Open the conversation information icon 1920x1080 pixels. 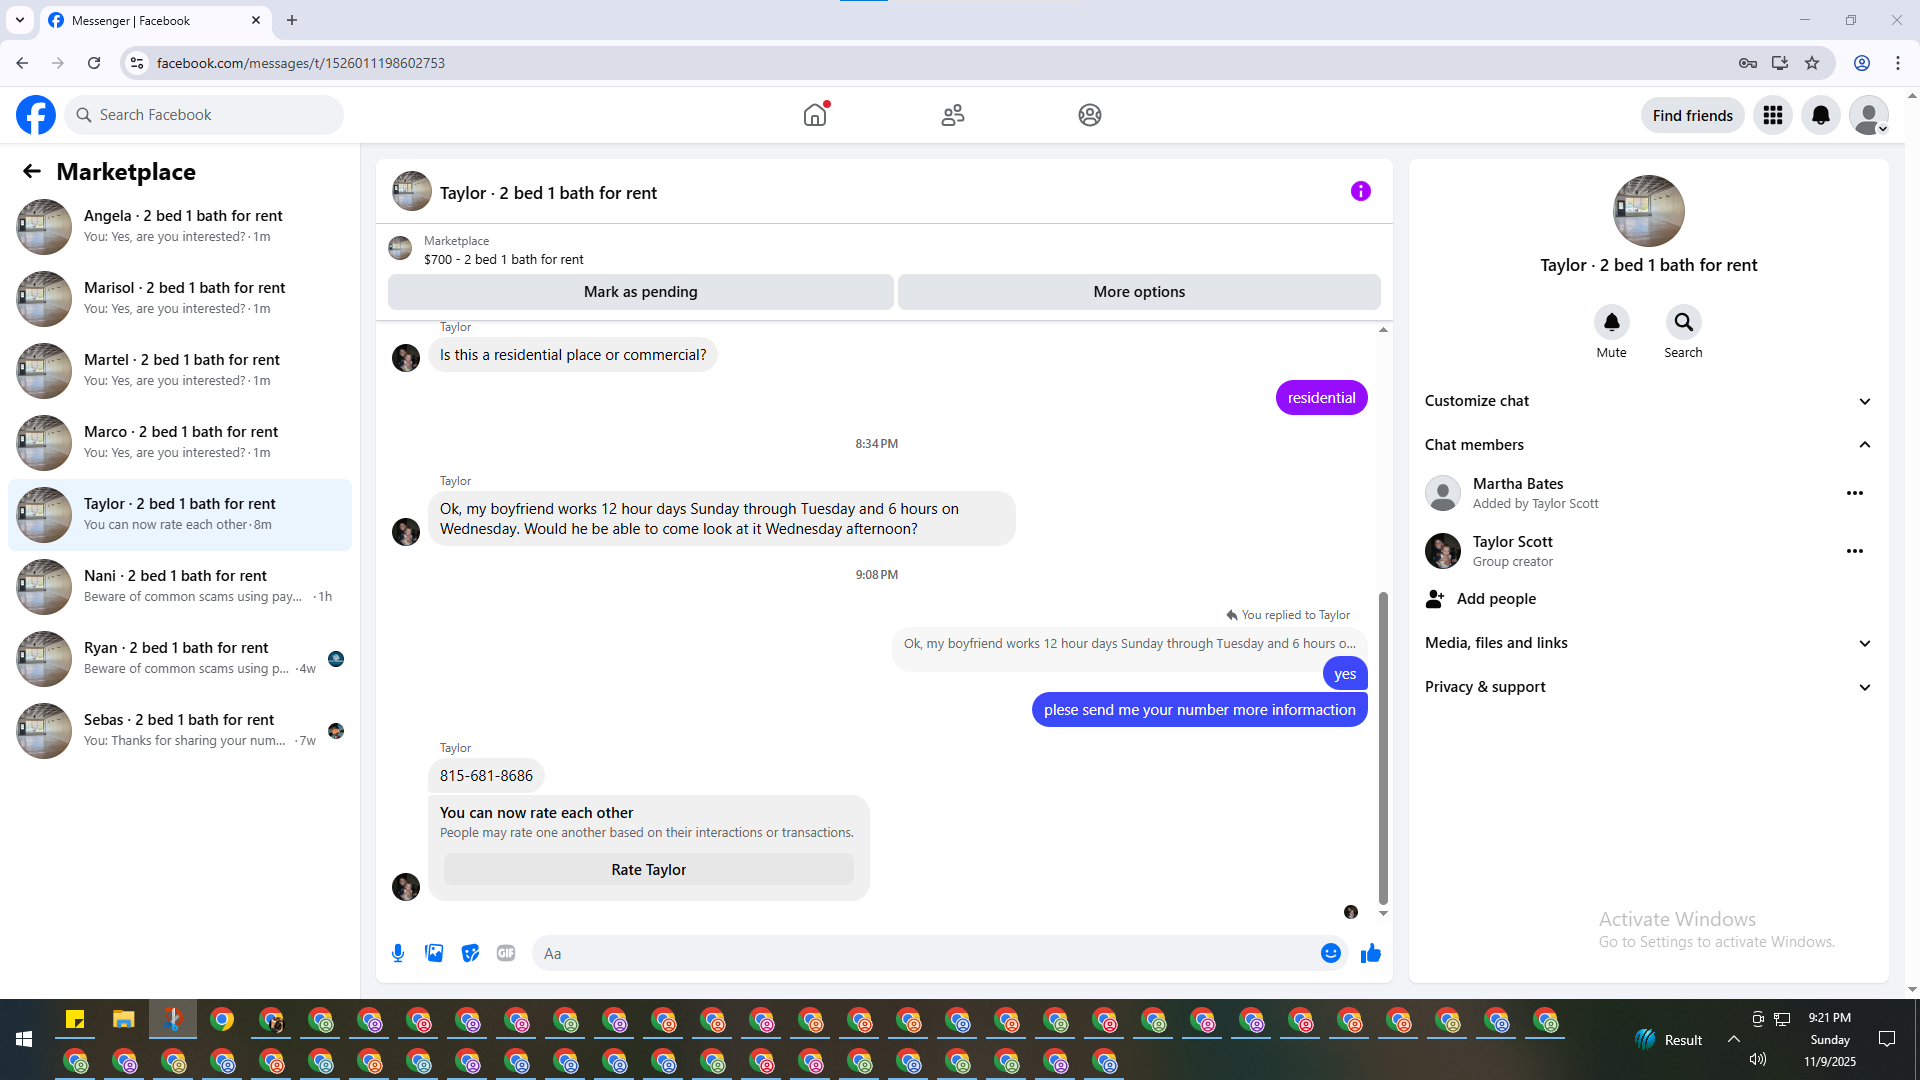tap(1361, 191)
